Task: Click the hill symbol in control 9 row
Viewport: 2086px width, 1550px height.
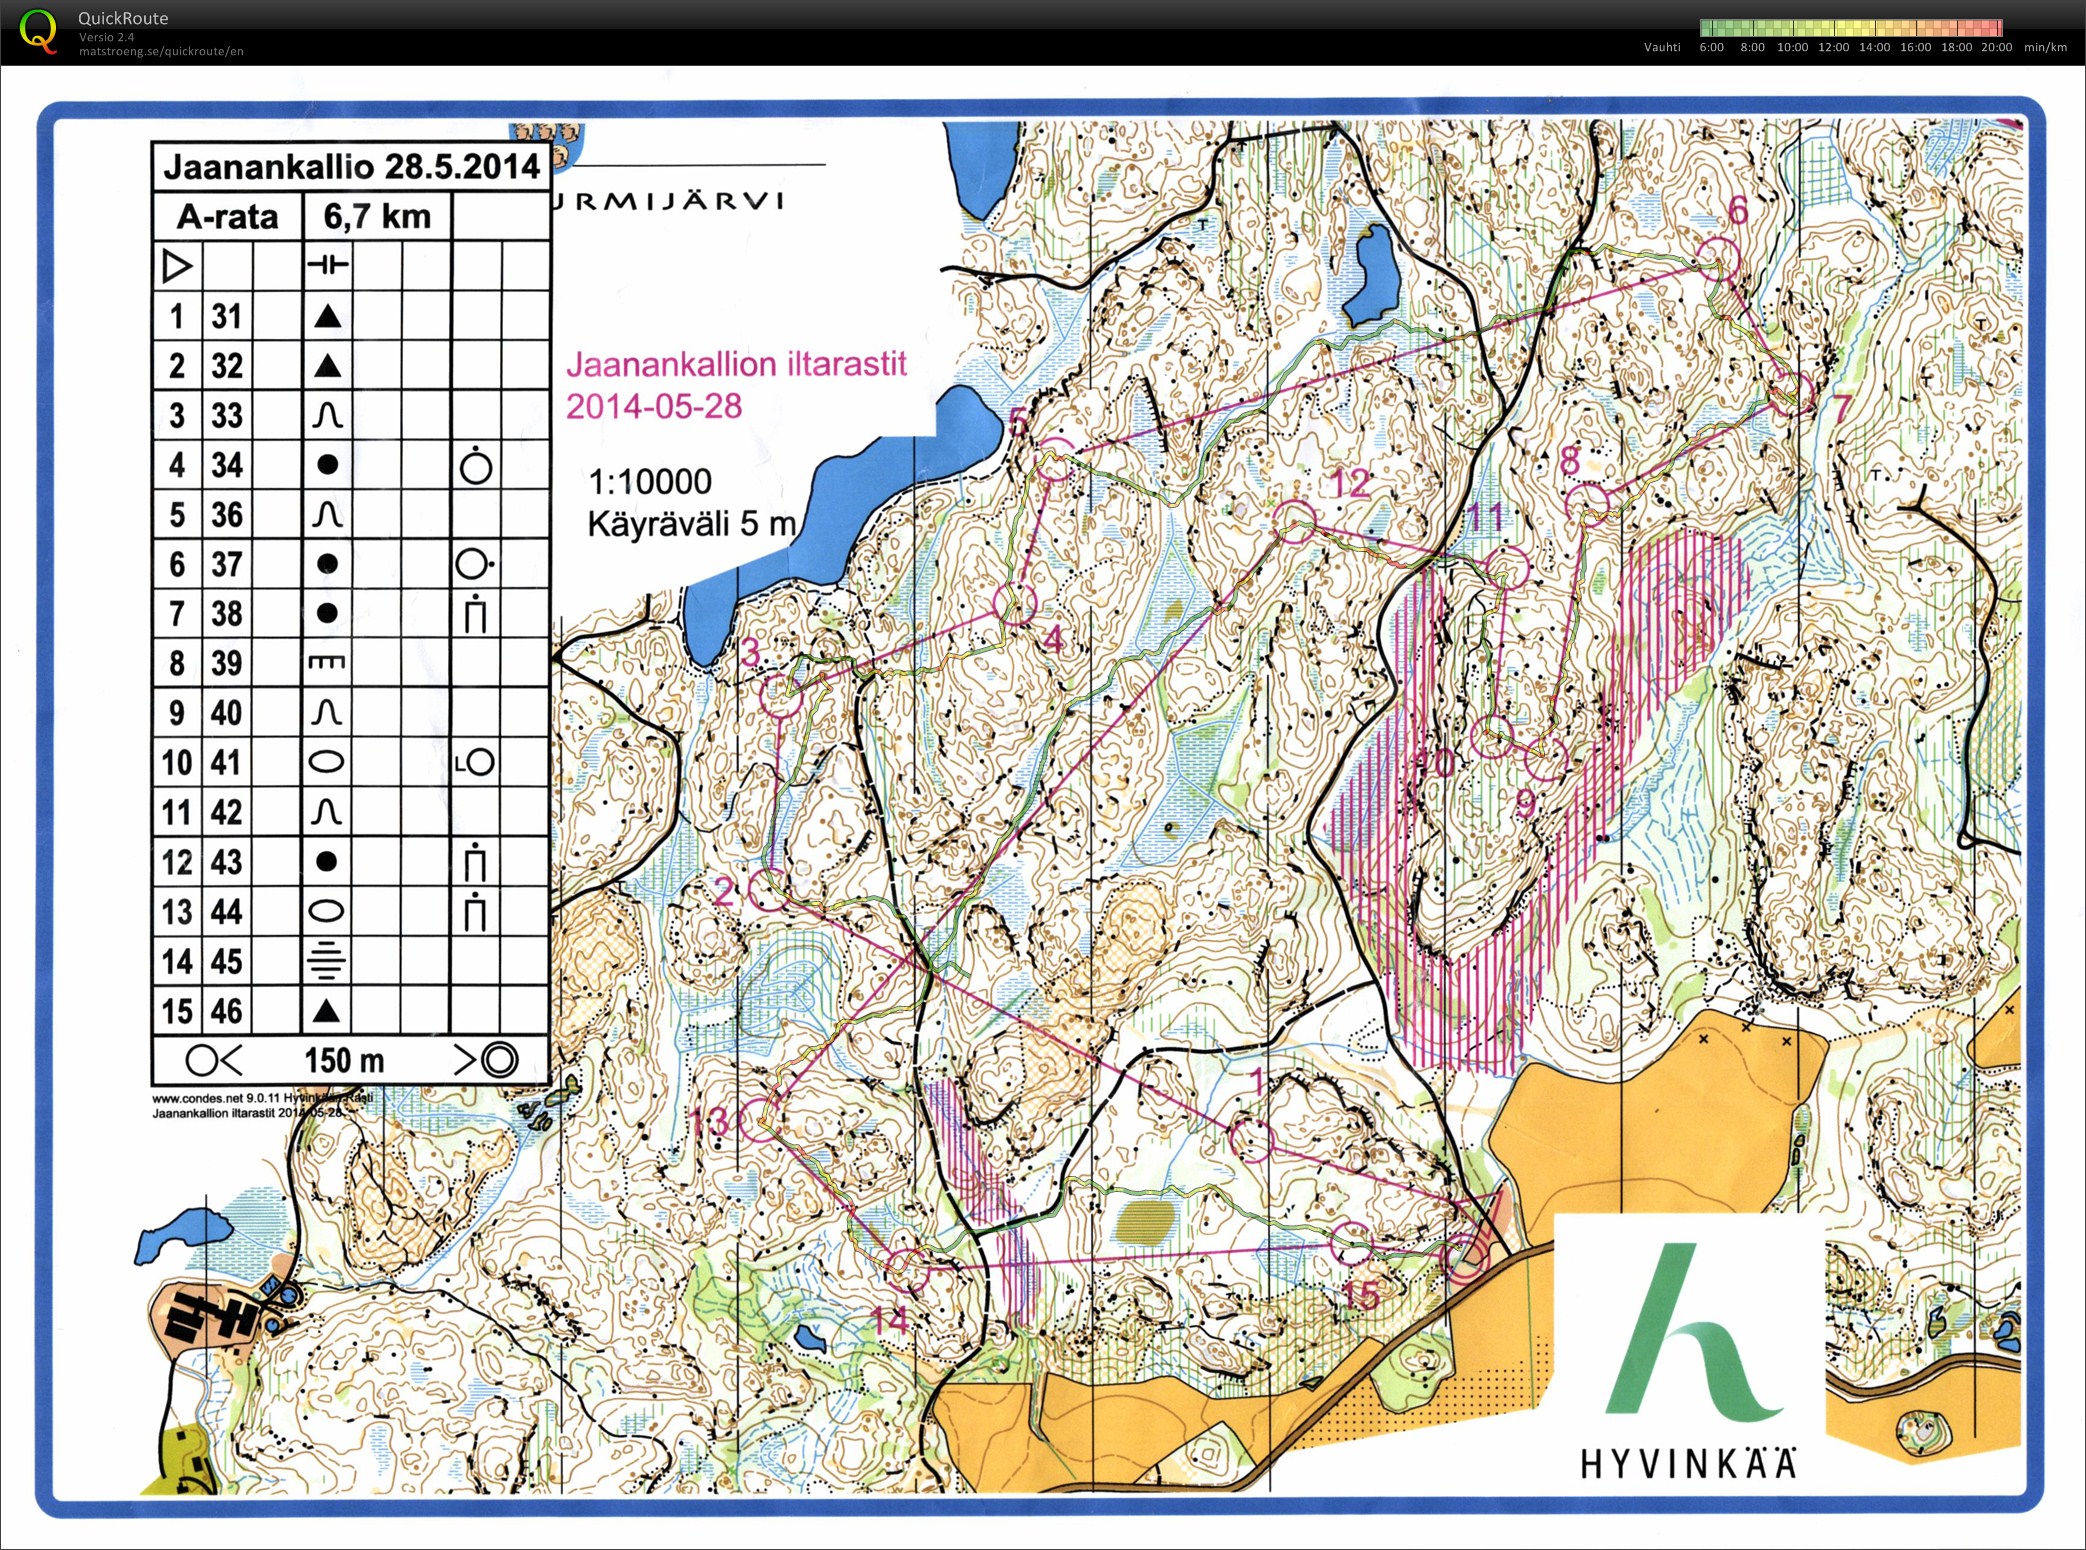Action: pos(327,712)
